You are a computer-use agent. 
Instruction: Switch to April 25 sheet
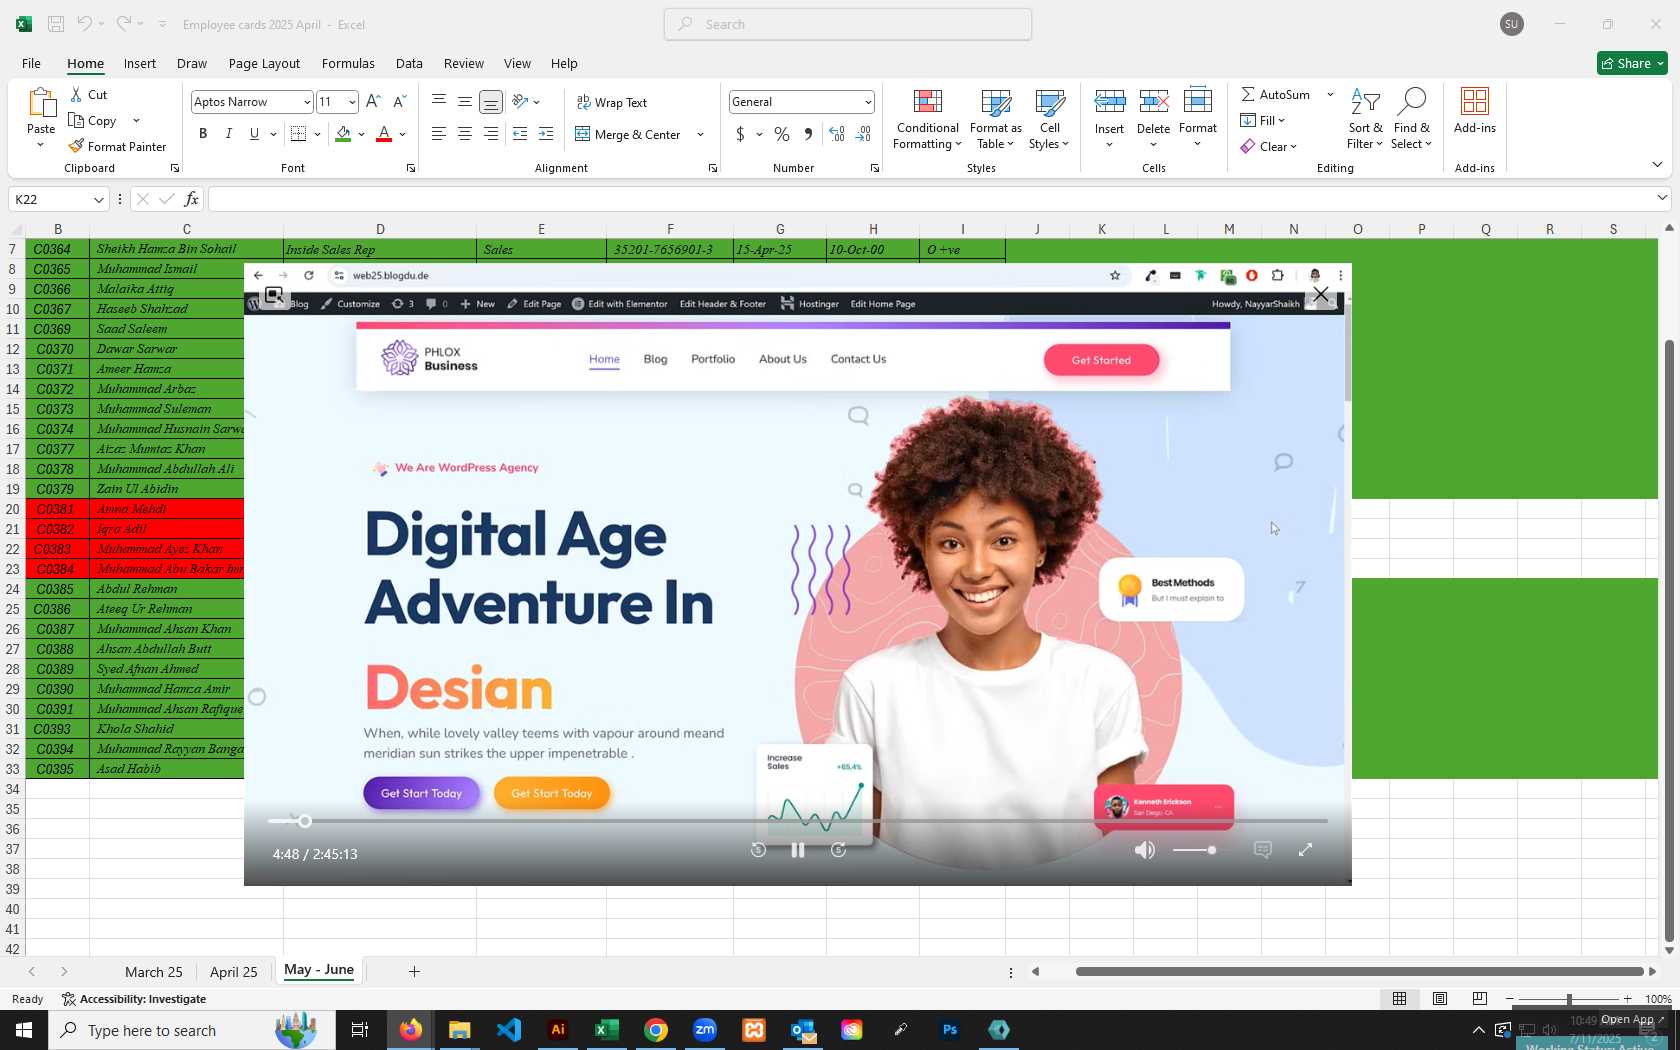[234, 972]
